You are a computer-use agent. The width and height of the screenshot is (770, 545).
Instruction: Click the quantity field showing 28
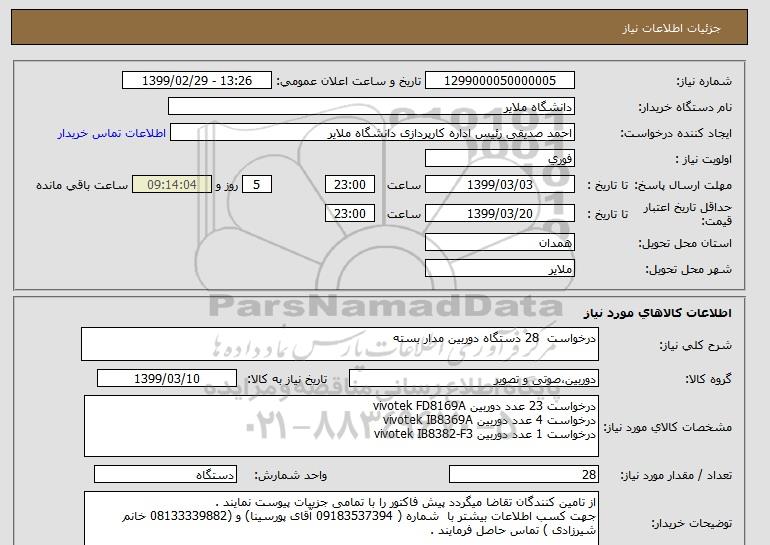point(524,475)
